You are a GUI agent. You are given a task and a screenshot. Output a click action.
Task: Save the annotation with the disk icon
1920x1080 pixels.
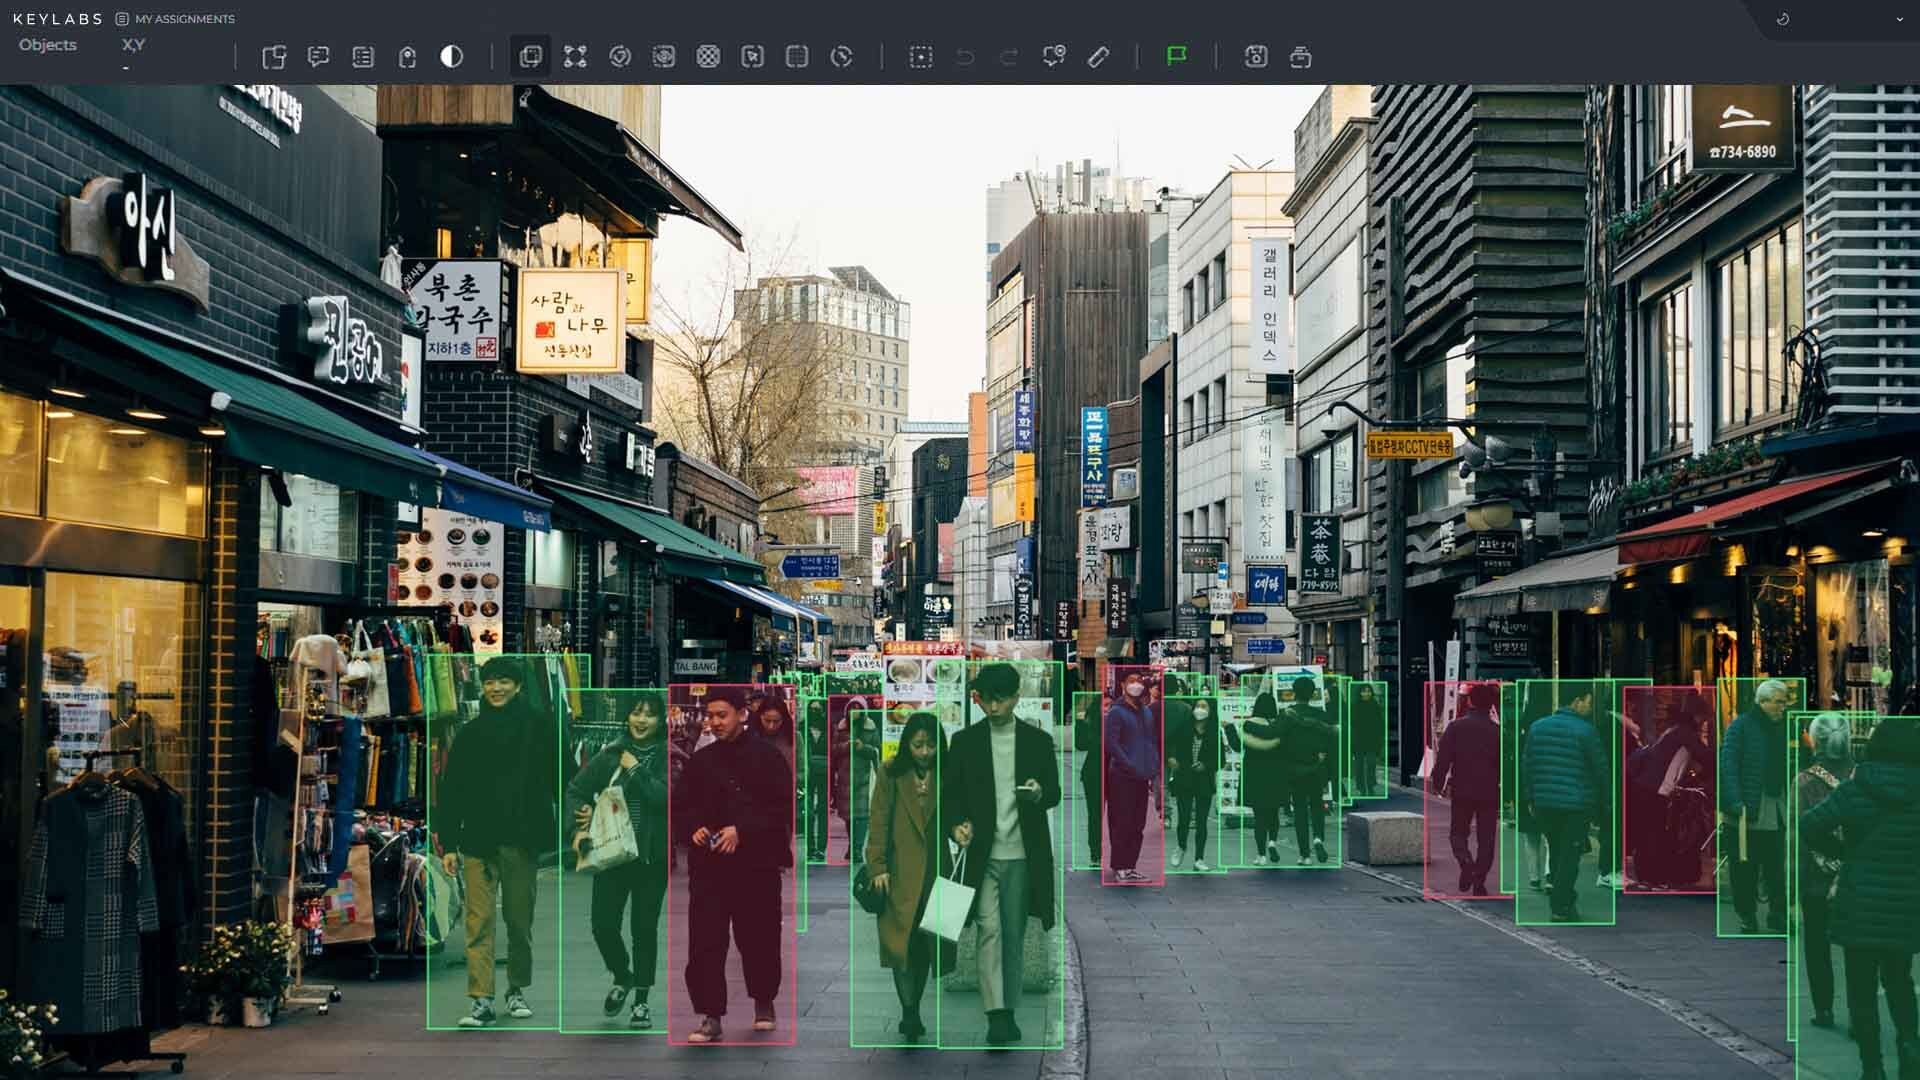pos(1256,57)
